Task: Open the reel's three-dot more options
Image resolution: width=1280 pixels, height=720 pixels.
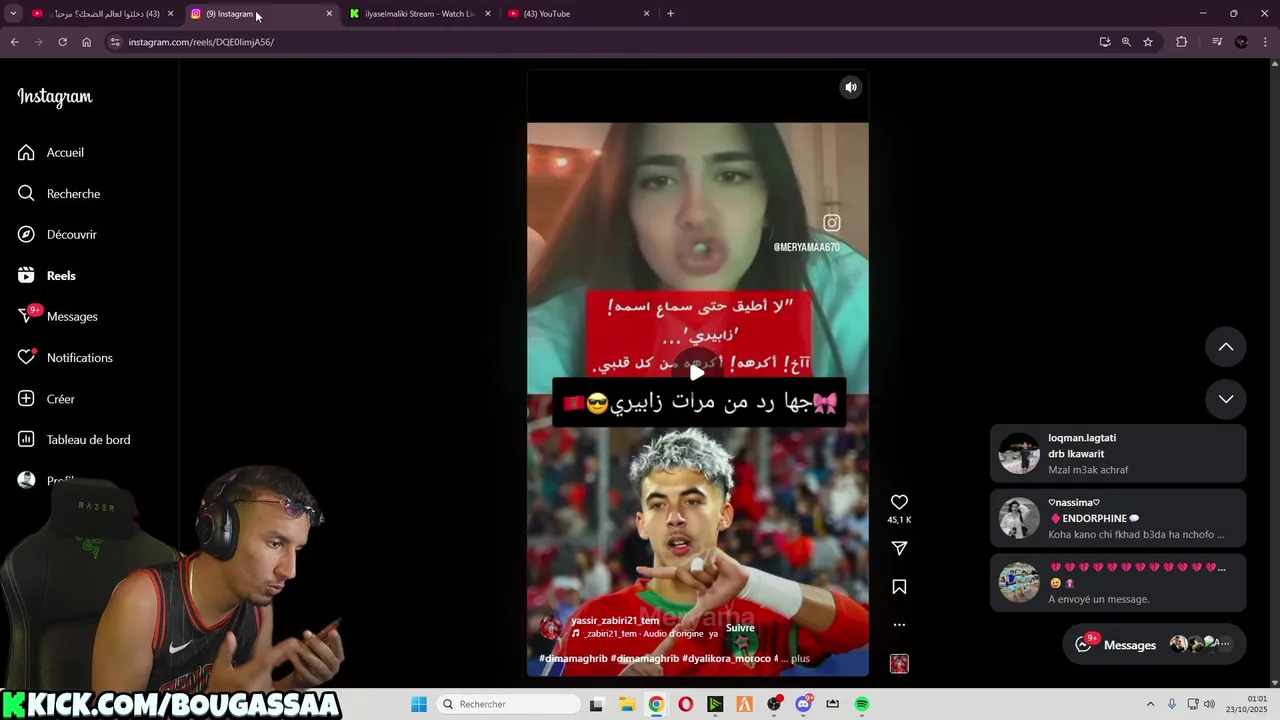Action: click(x=899, y=625)
